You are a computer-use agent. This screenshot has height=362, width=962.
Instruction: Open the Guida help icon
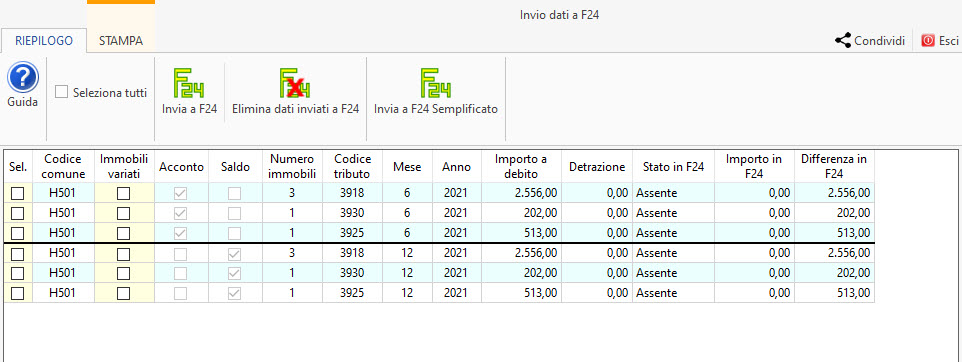tap(23, 77)
